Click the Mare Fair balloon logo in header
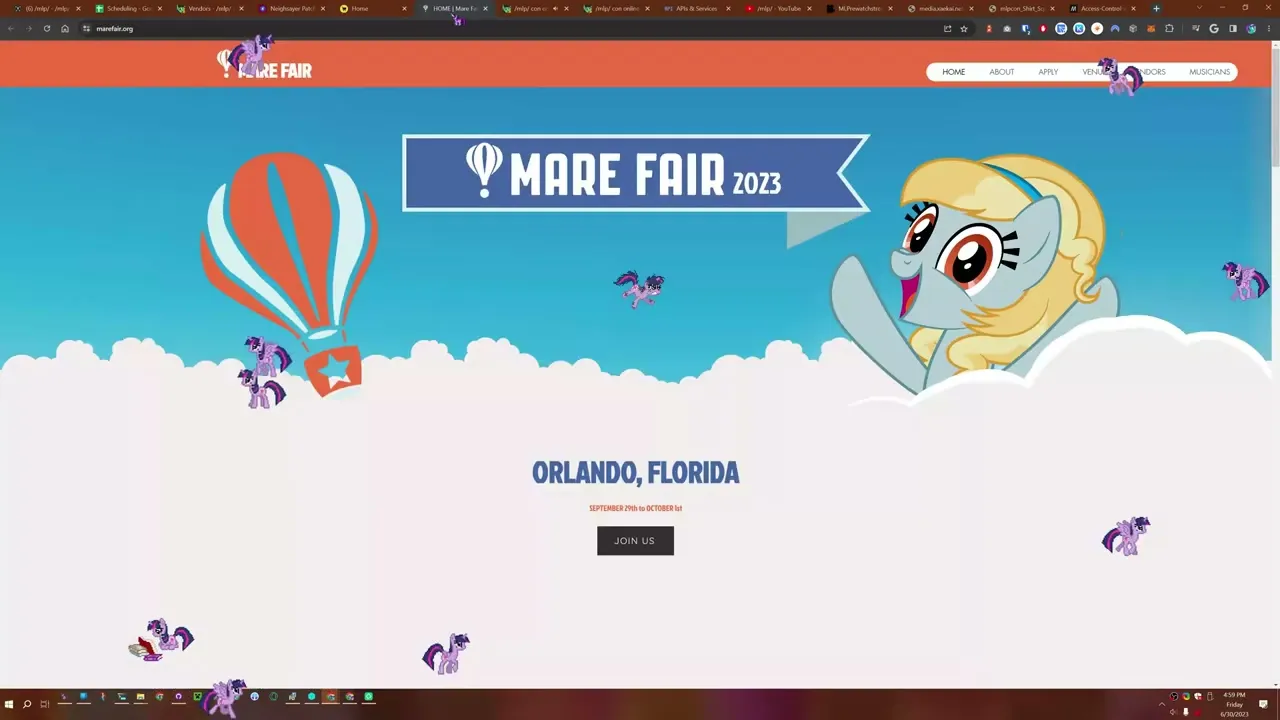Image resolution: width=1280 pixels, height=720 pixels. pos(265,66)
